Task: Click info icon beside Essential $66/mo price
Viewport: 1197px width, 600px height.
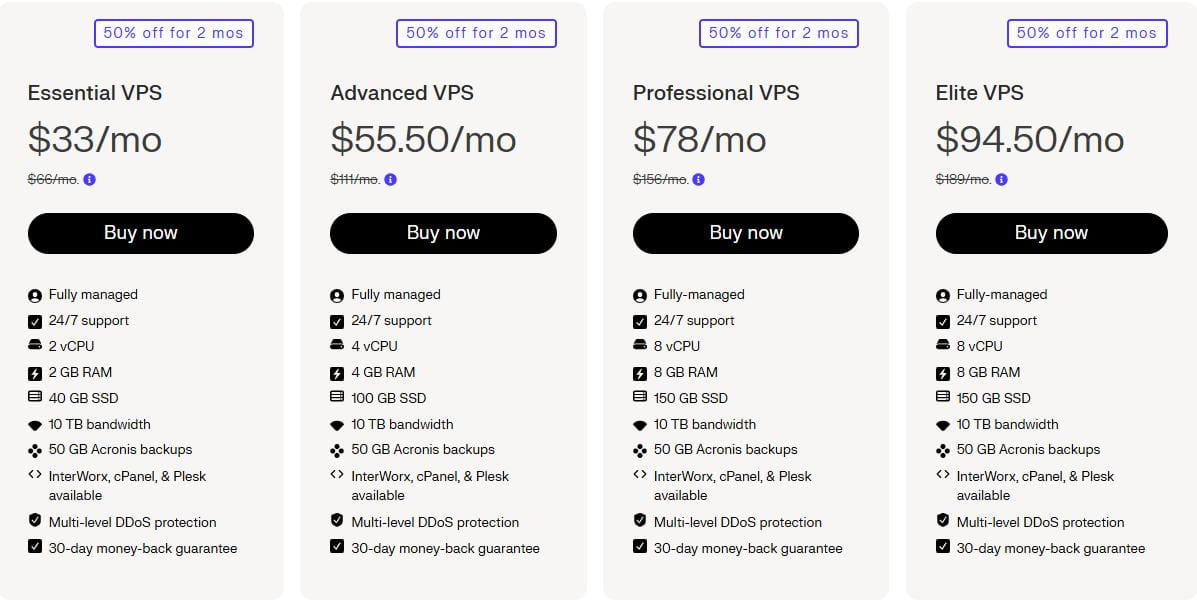Action: (90, 180)
